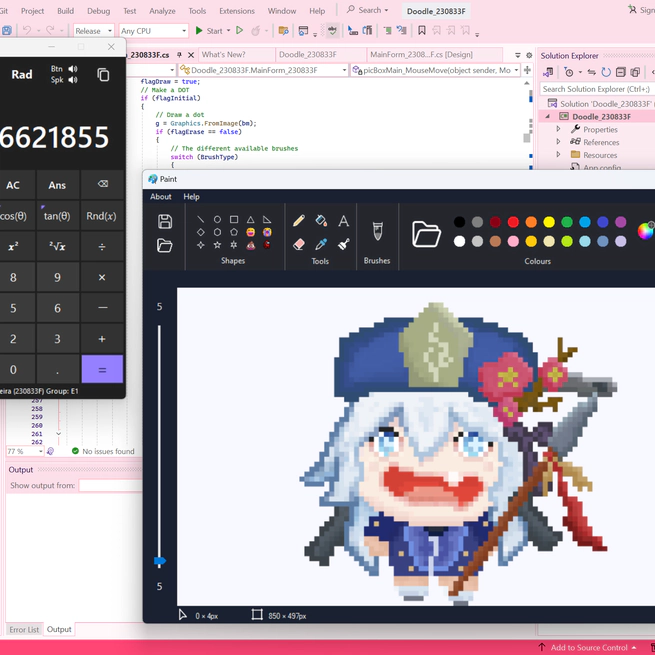Open the Doodle_230833F.MainForm_230833F class dropdown
The width and height of the screenshot is (655, 655).
tap(264, 70)
